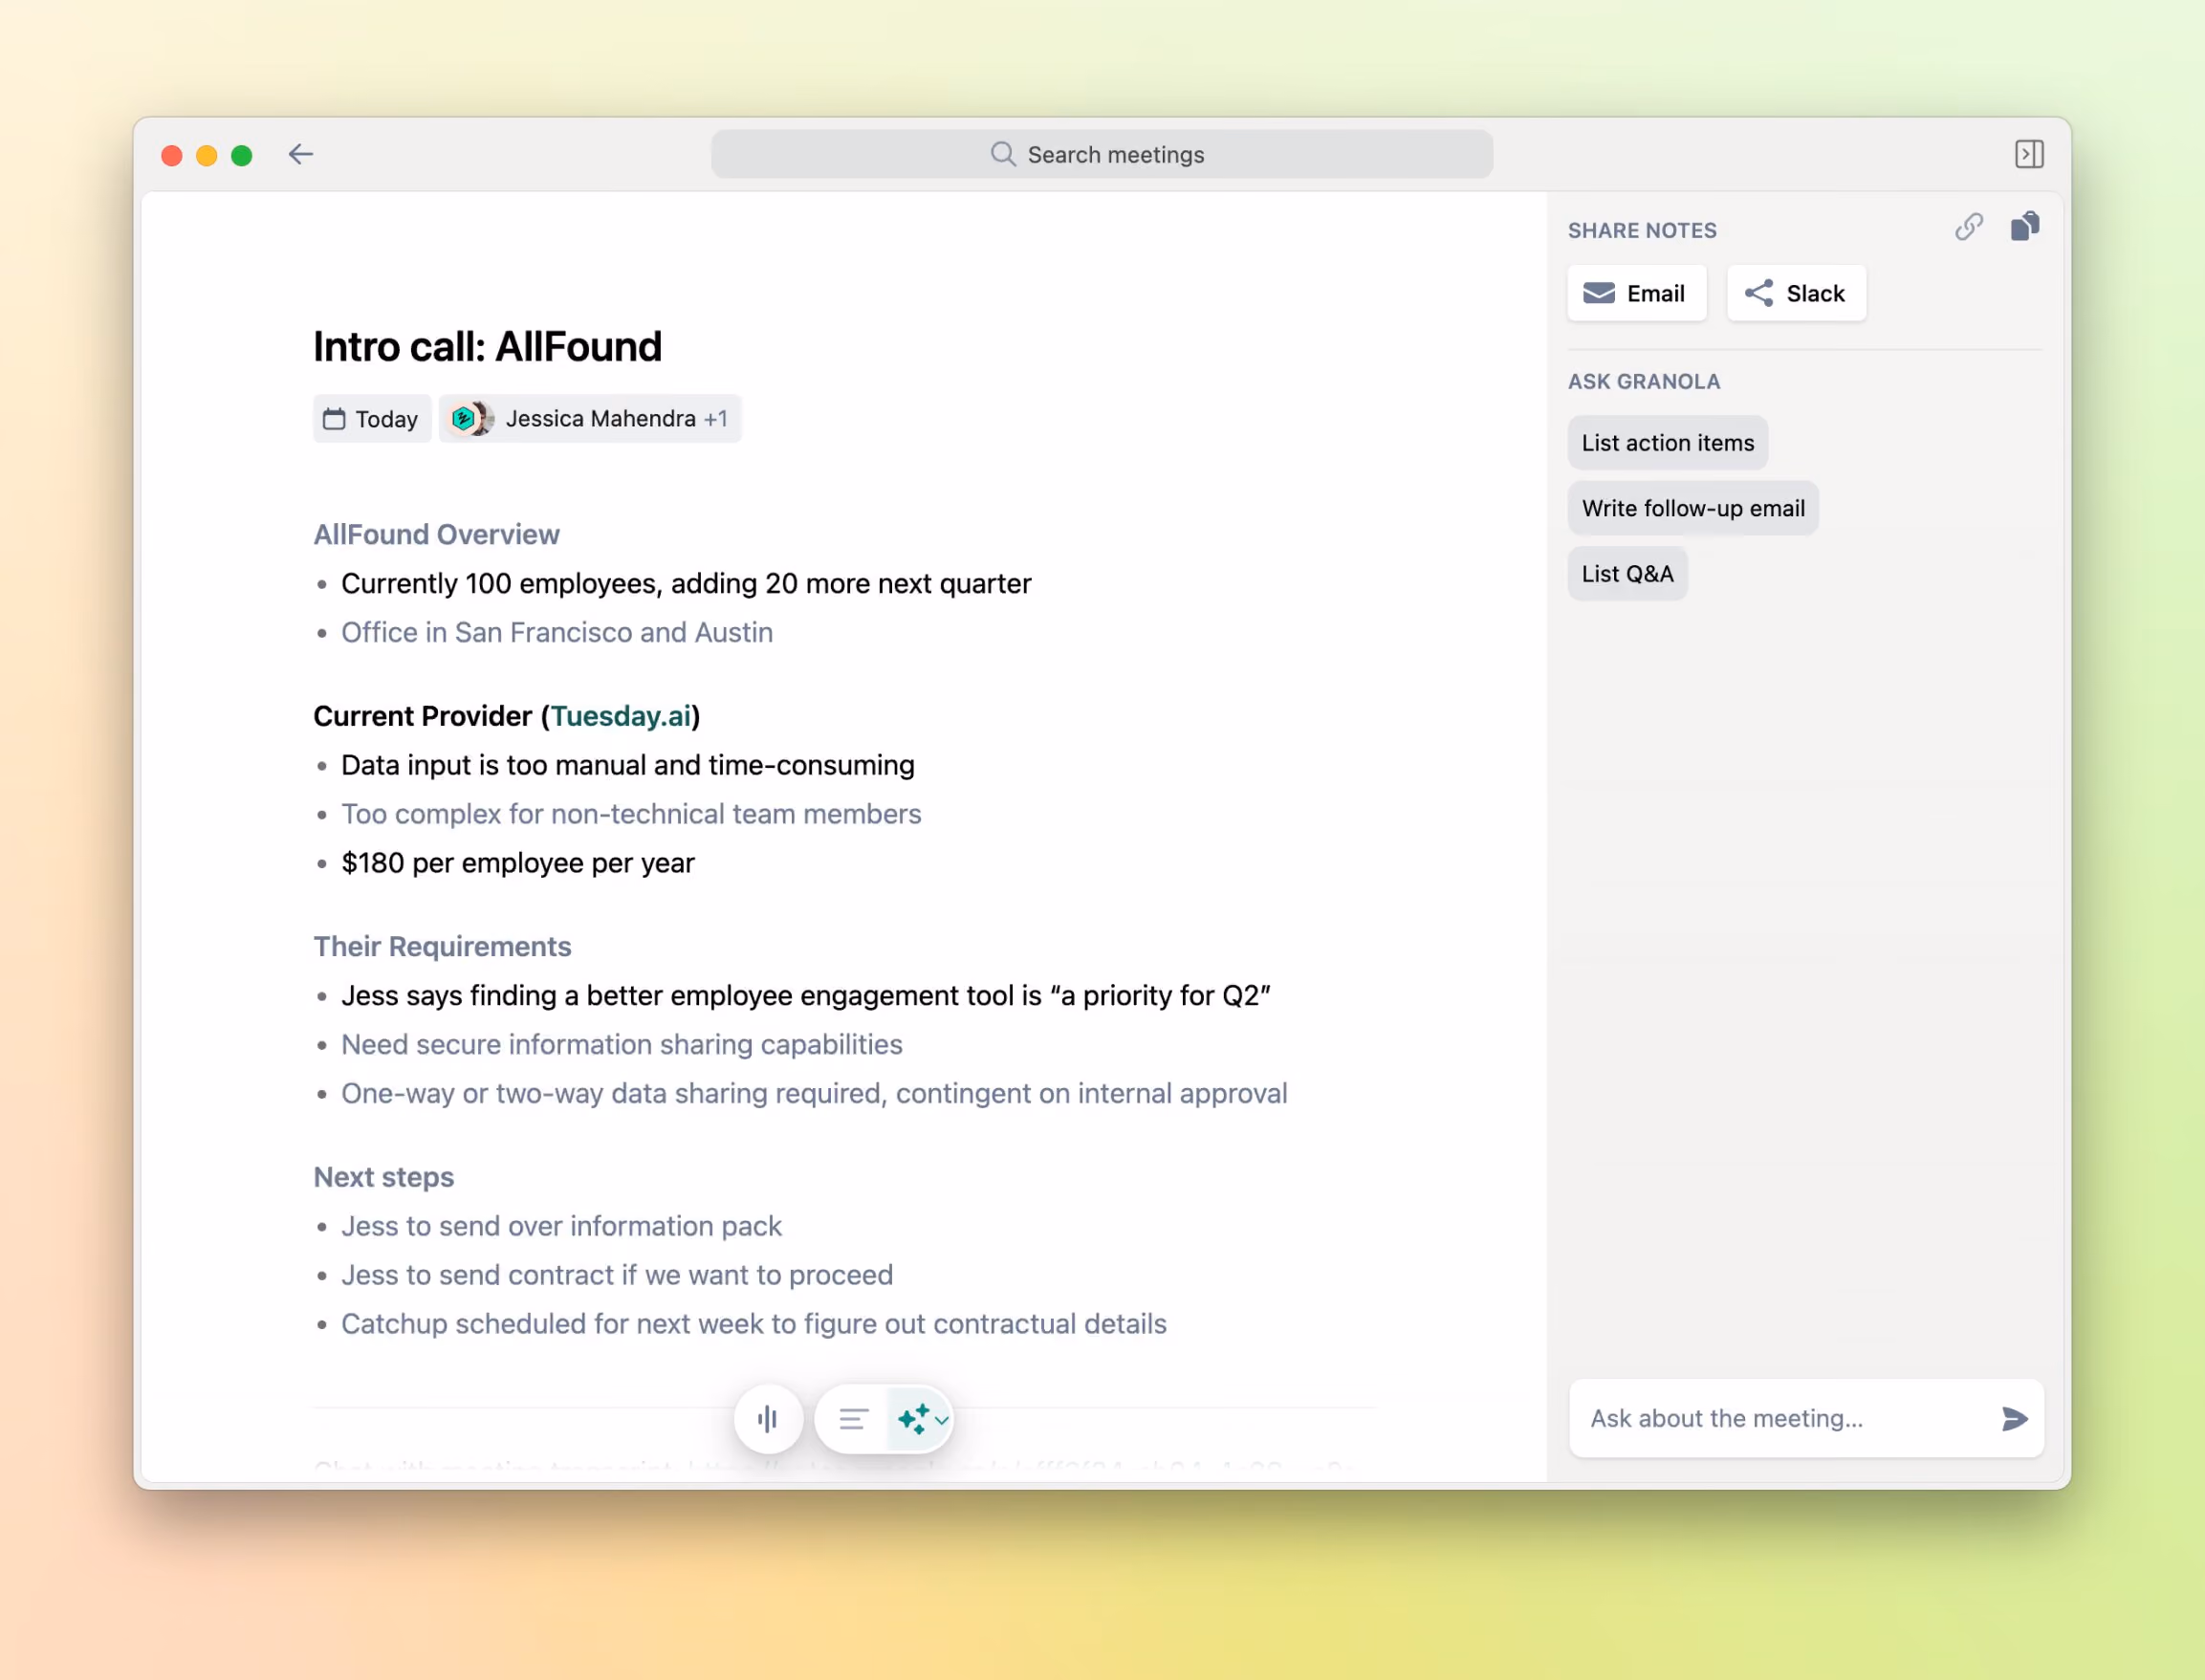Focus the Search meetings field

tap(1102, 154)
